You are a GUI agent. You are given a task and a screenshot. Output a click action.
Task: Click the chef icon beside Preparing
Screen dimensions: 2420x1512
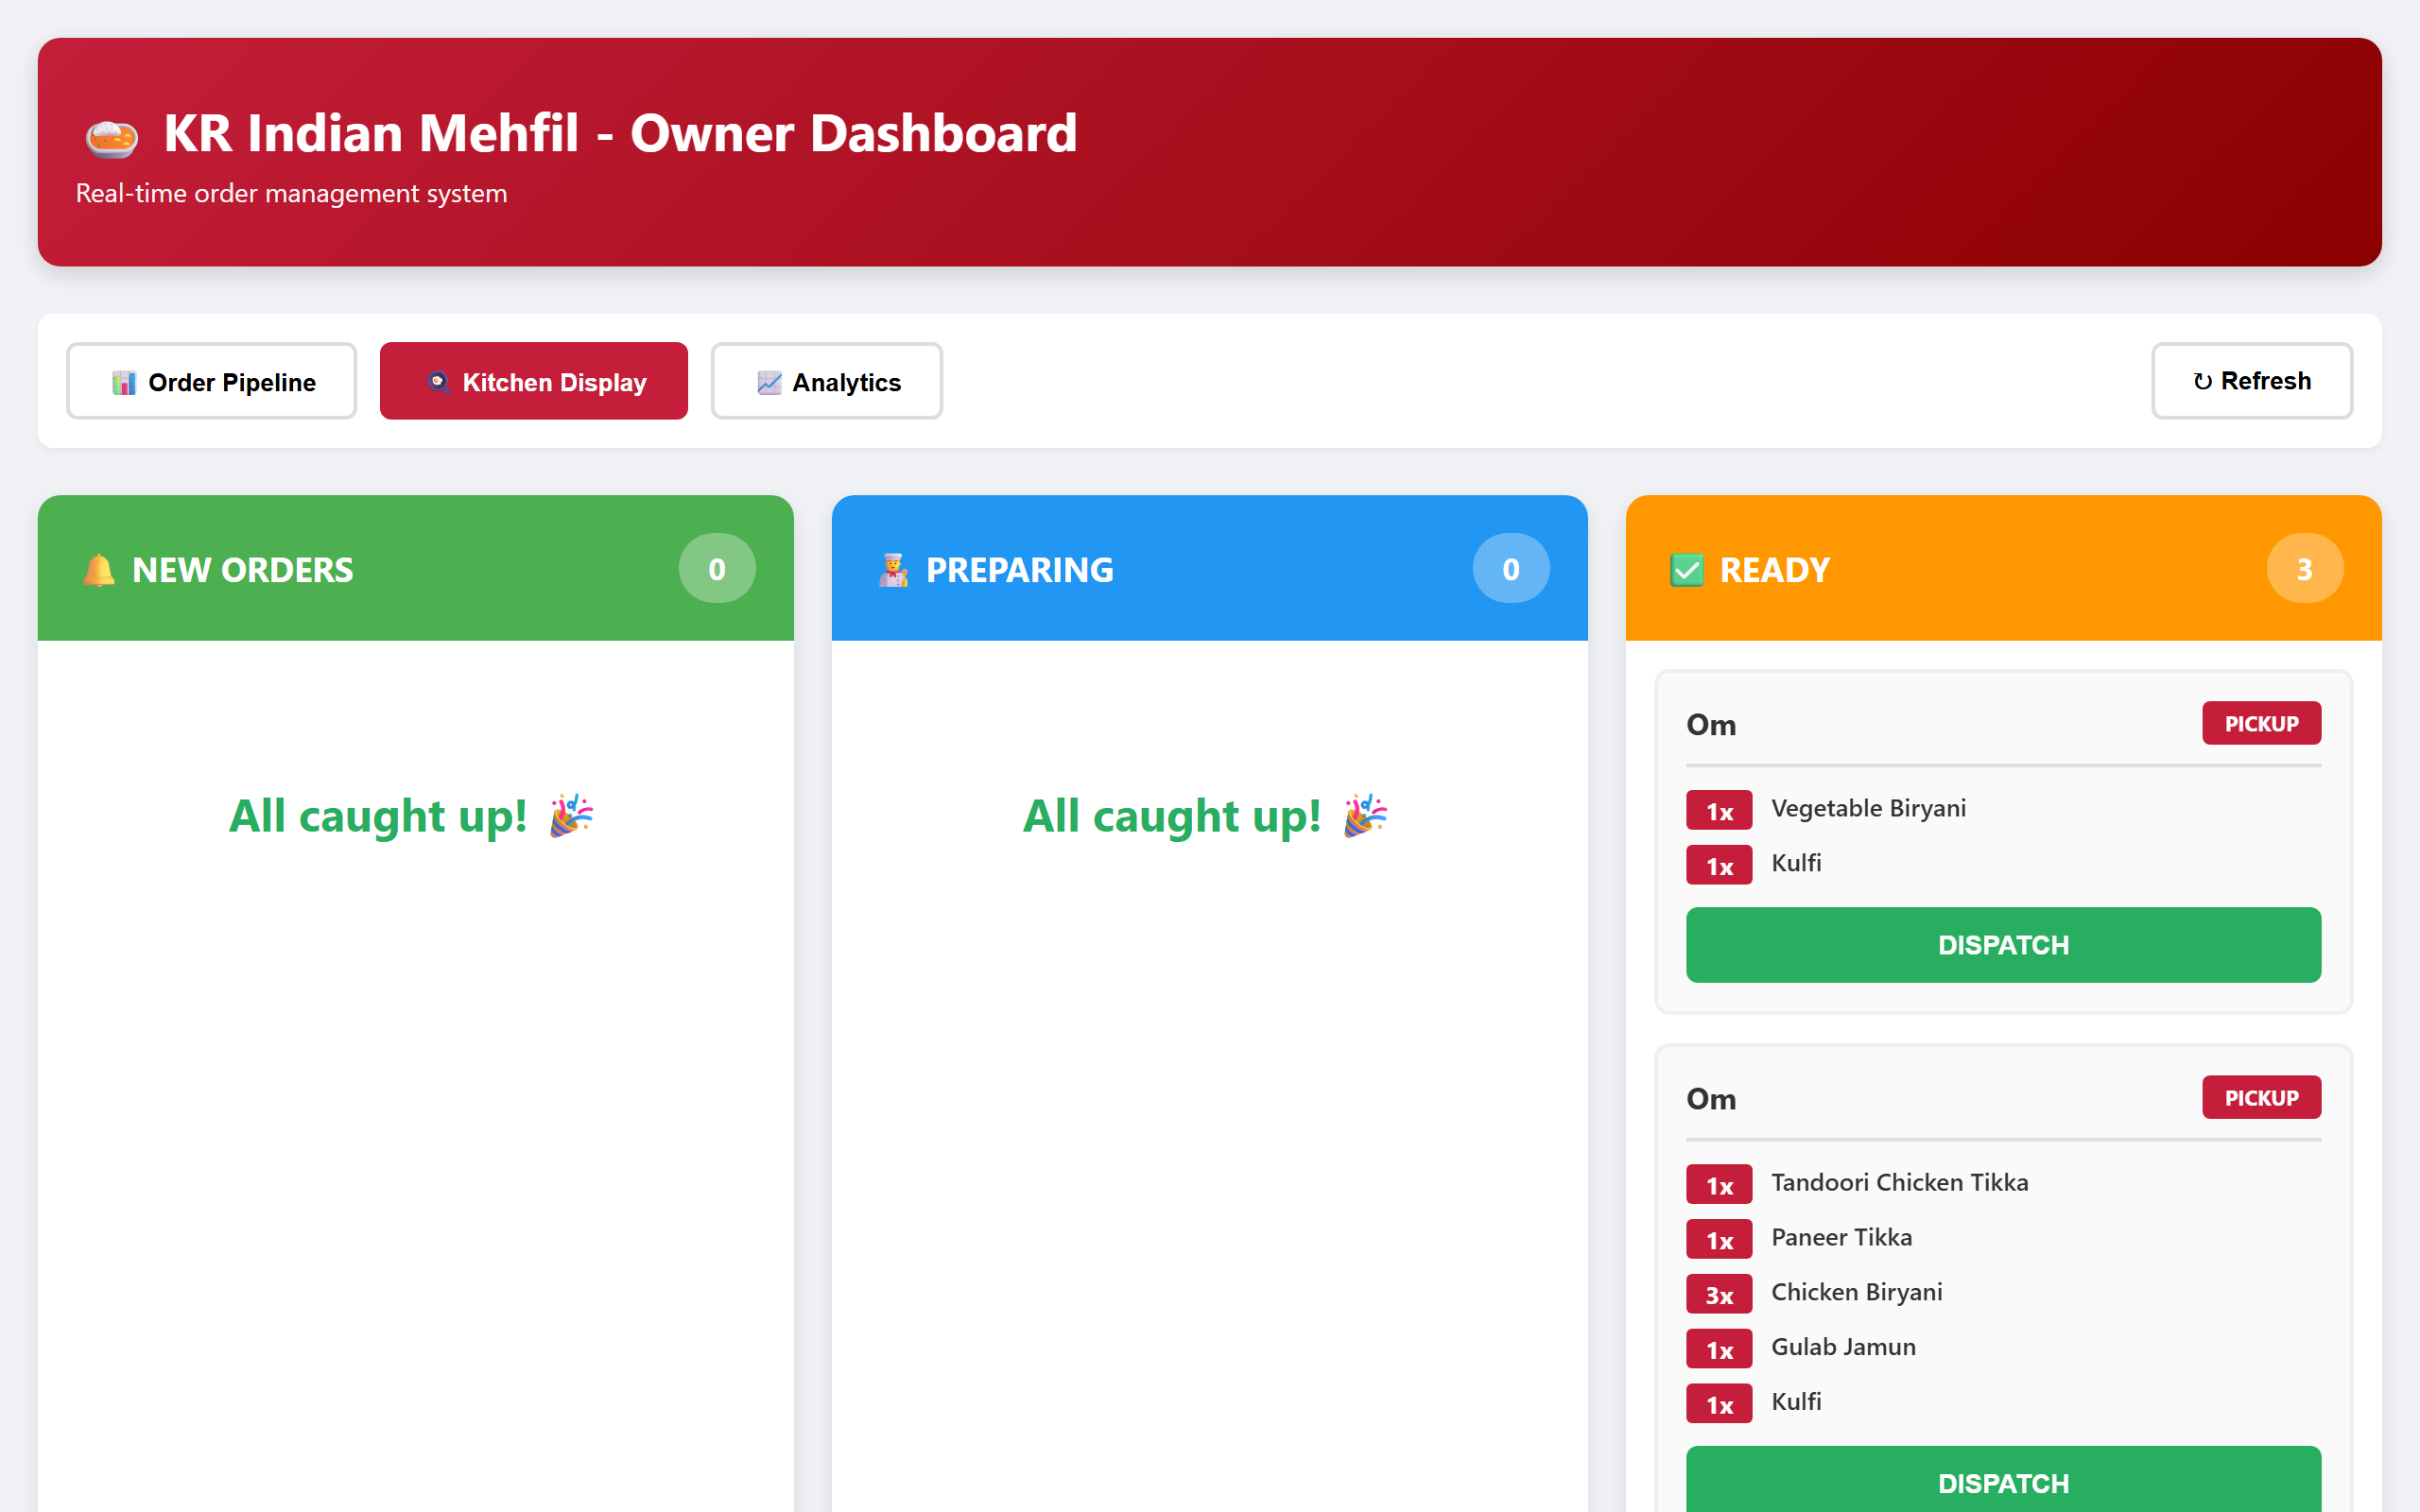coord(893,570)
